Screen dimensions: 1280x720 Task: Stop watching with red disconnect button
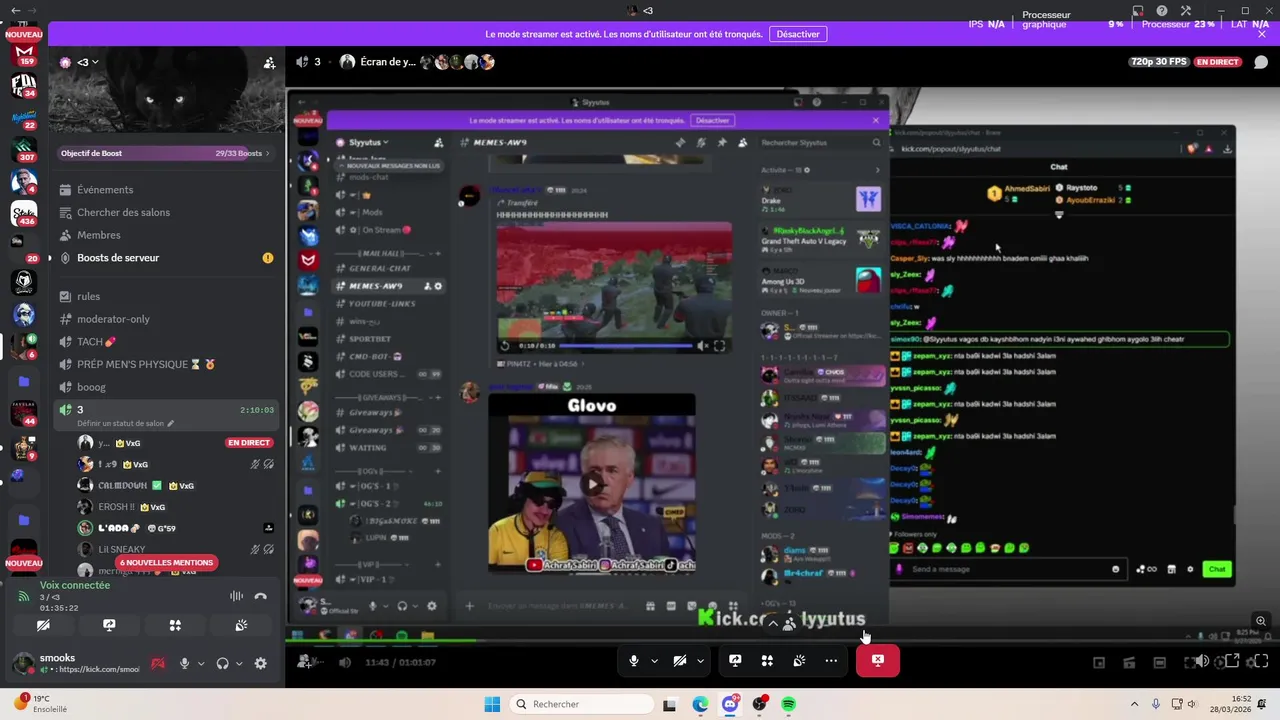click(x=877, y=660)
